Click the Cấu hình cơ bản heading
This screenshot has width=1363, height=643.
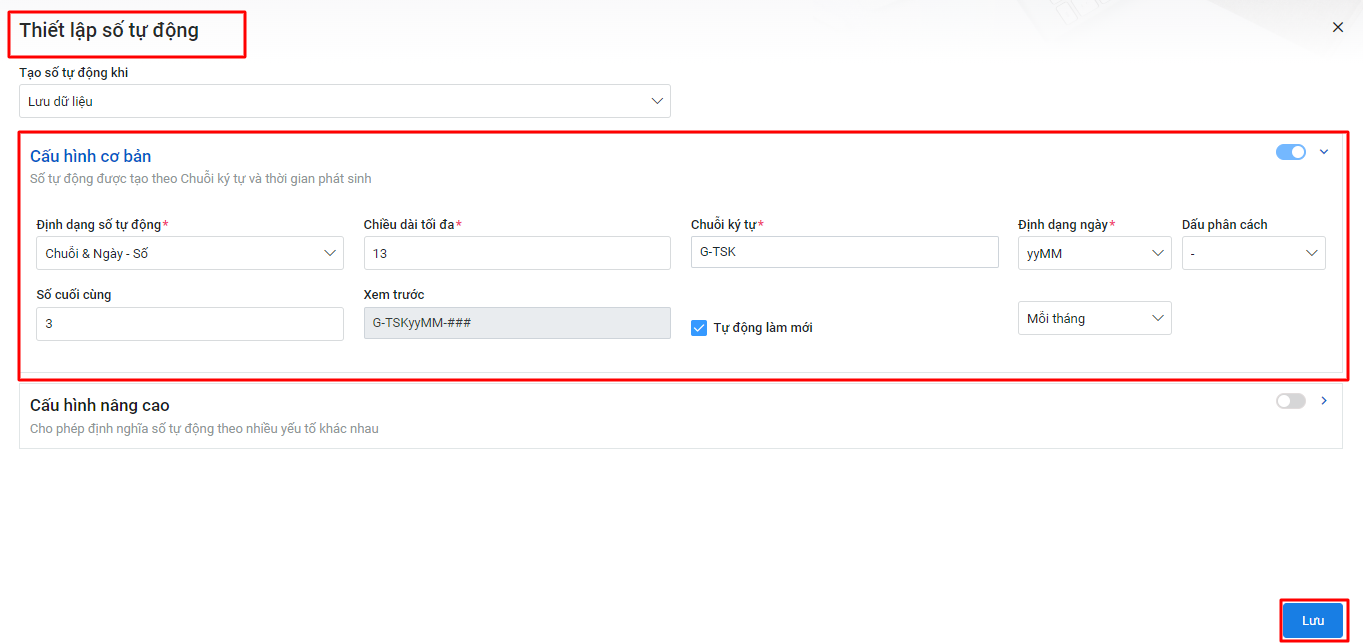click(91, 156)
